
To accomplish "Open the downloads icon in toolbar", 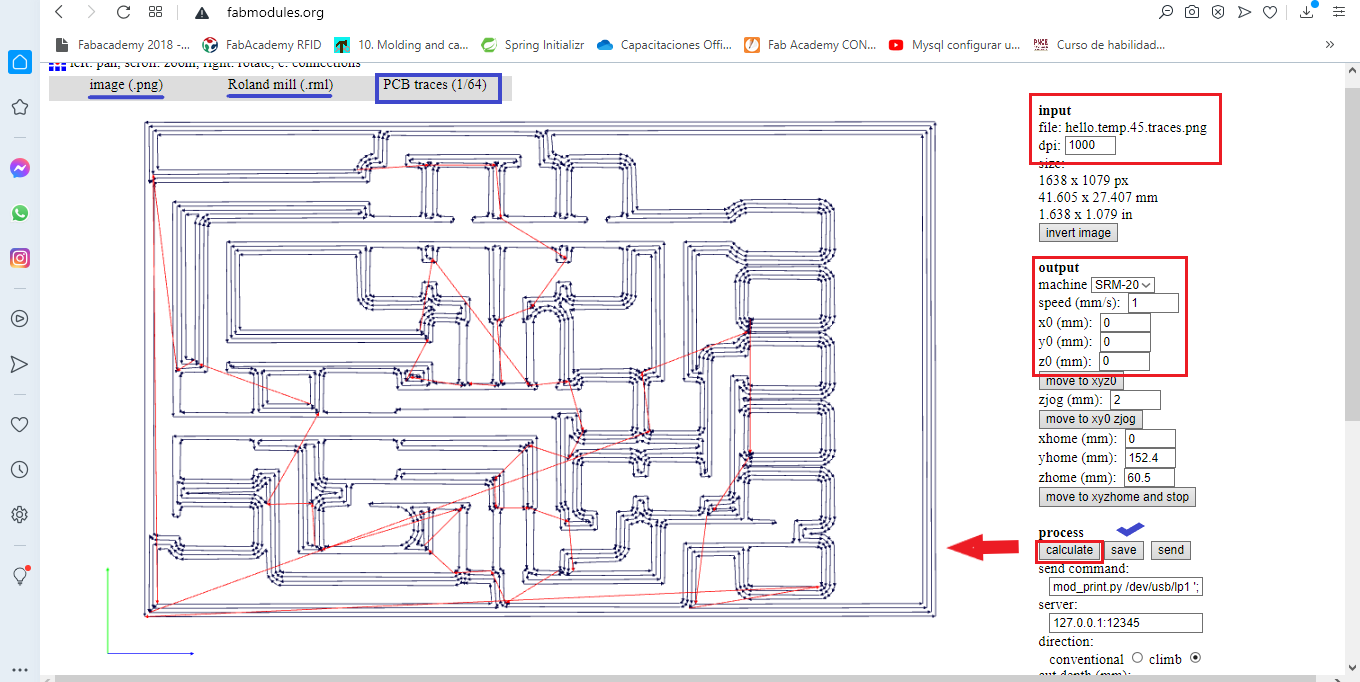I will [x=1307, y=13].
